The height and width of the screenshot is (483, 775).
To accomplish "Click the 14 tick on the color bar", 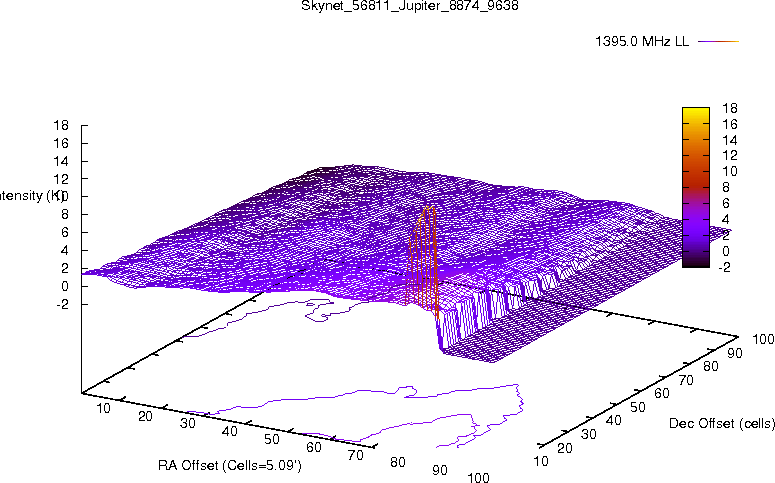I will pyautogui.click(x=730, y=140).
